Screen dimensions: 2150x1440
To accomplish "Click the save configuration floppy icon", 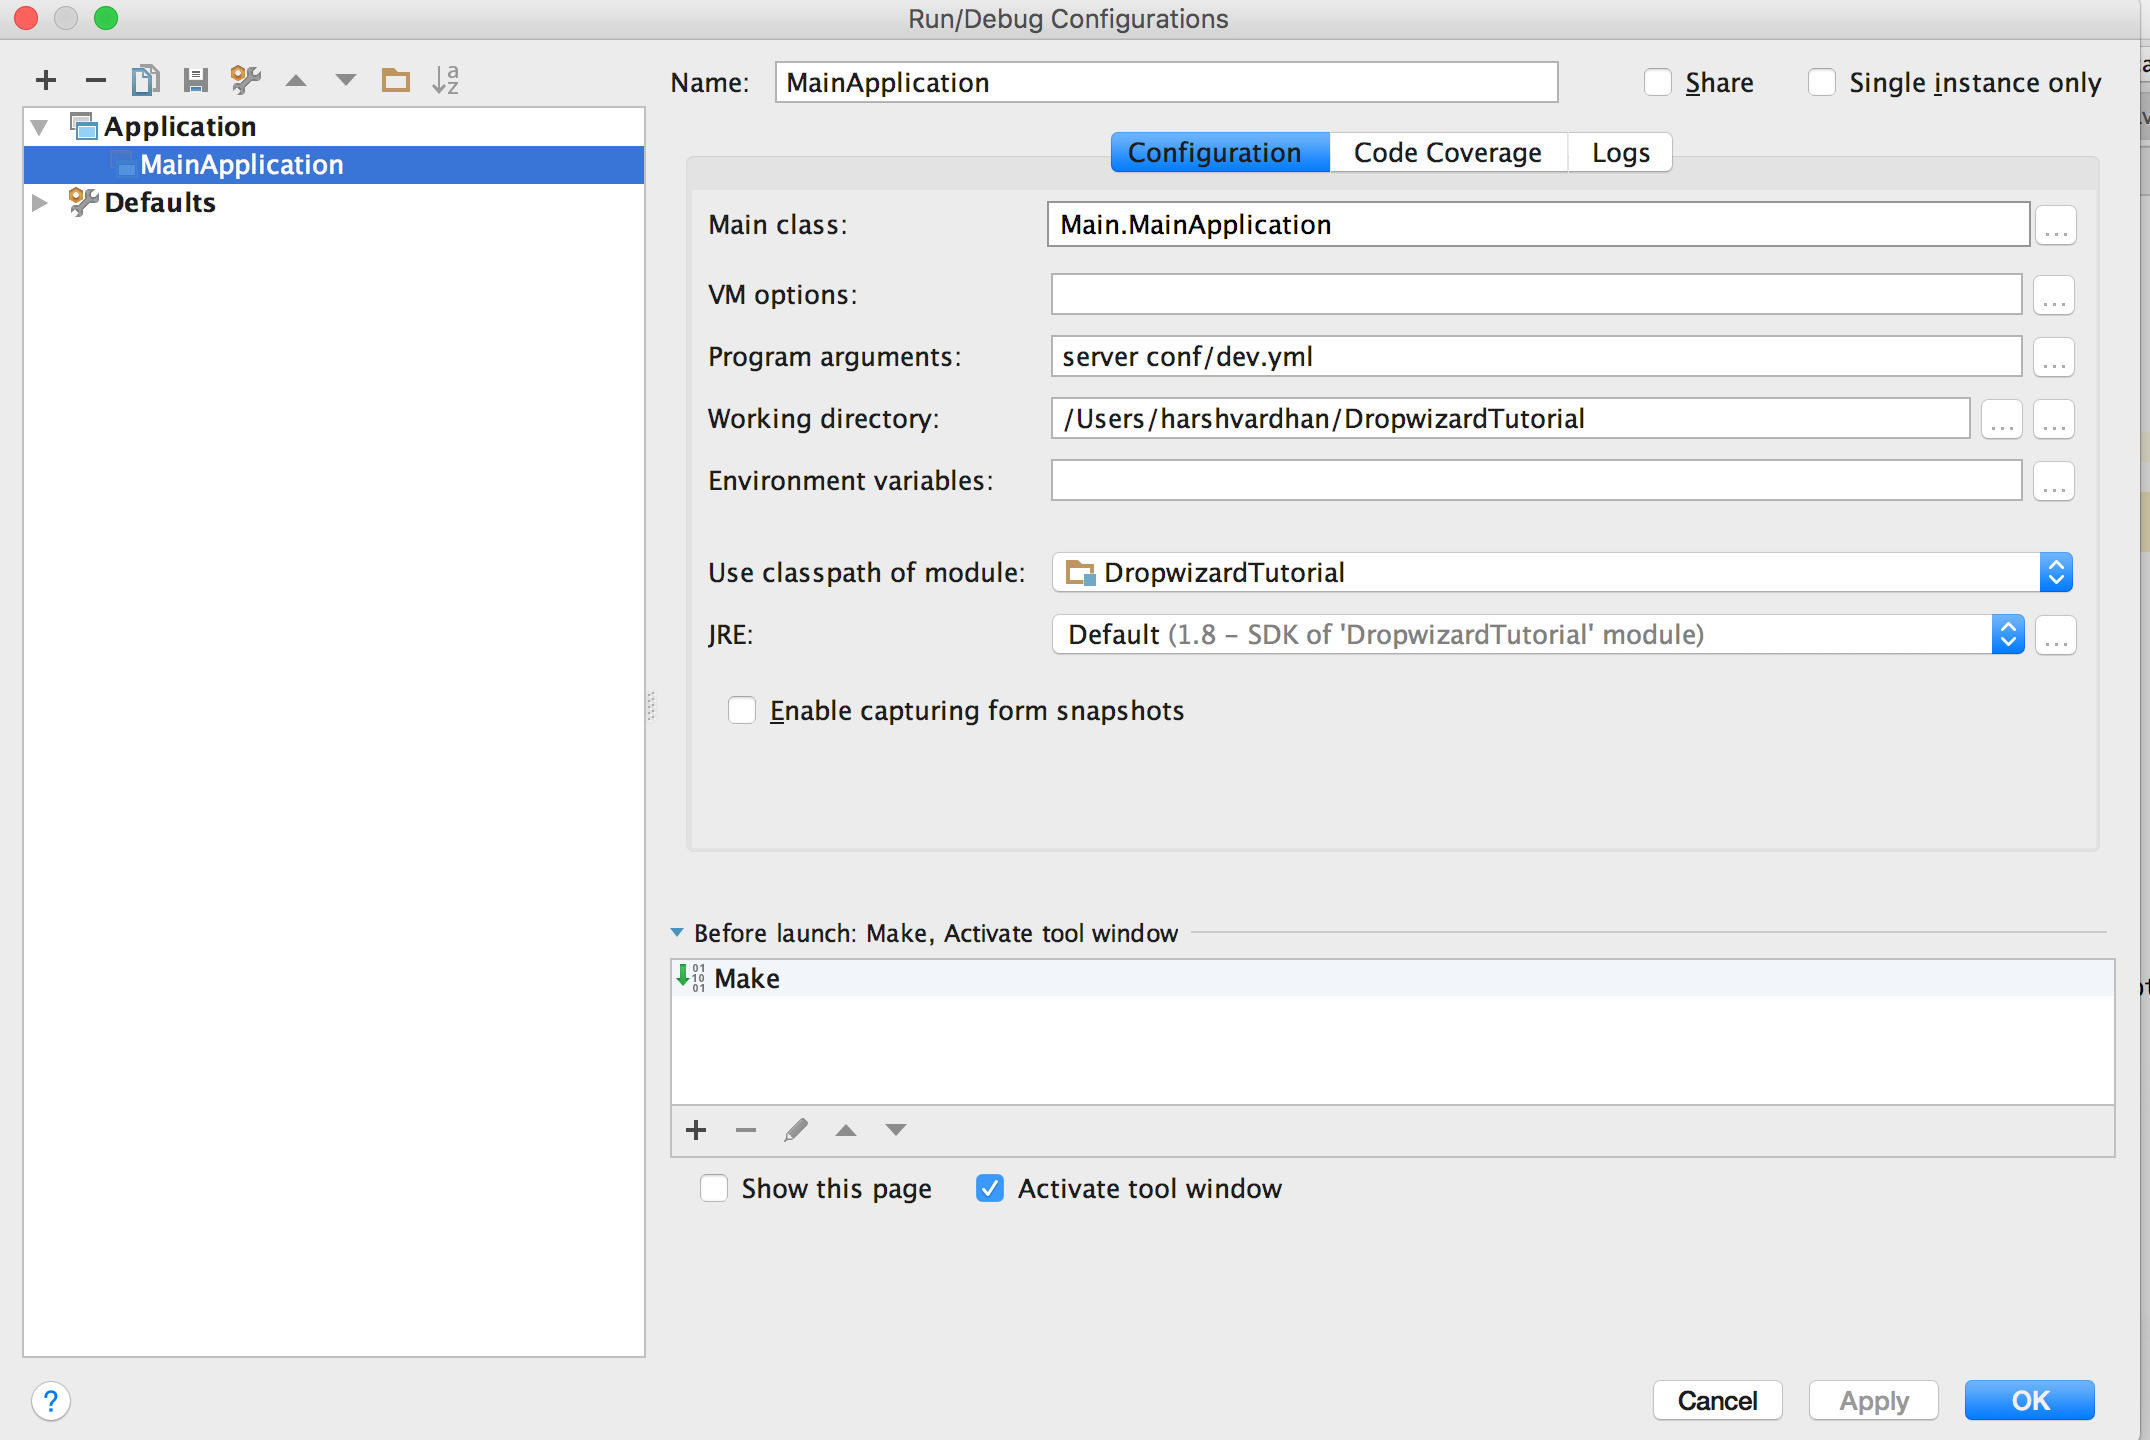I will coord(196,80).
